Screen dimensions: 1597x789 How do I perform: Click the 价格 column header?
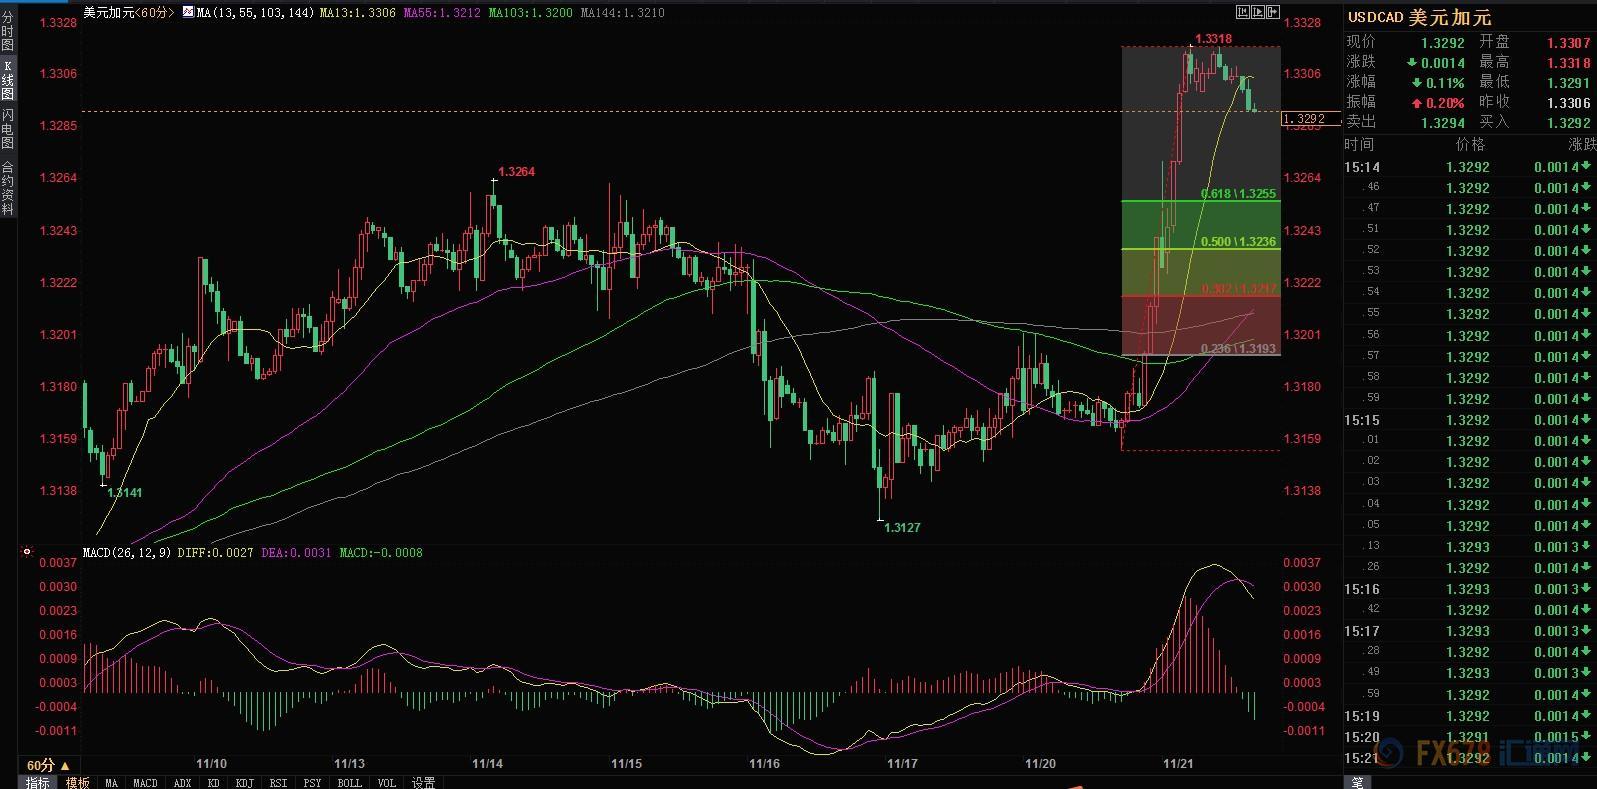click(1470, 144)
